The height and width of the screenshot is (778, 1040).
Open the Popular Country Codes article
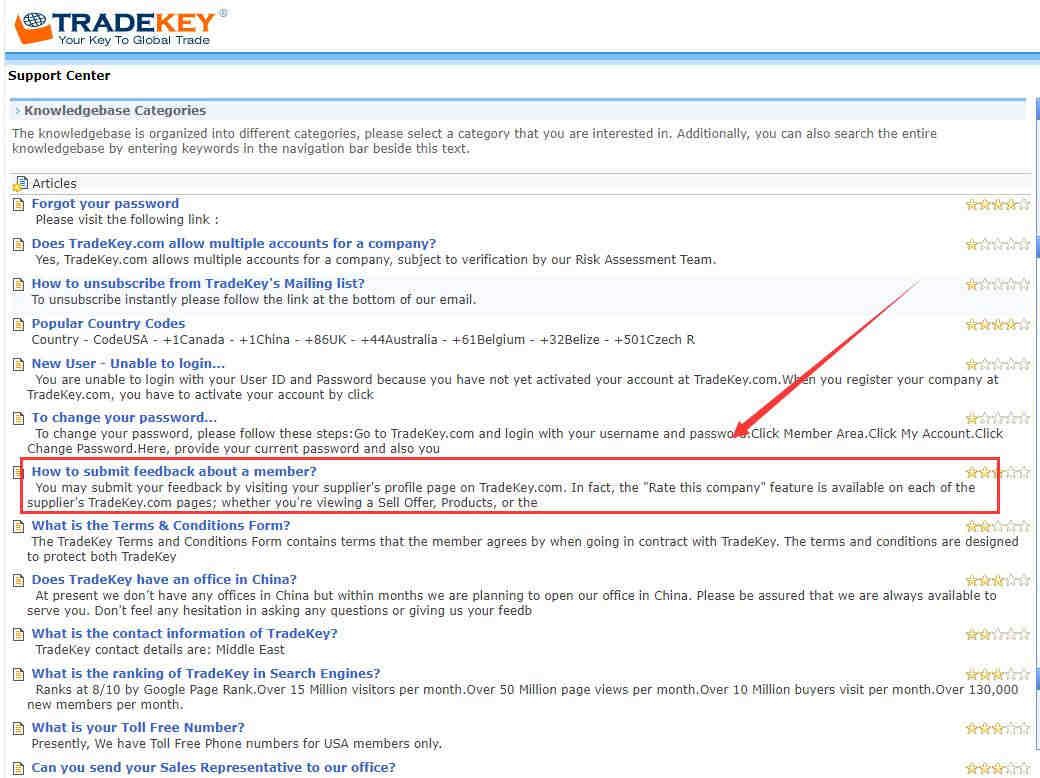tap(109, 324)
